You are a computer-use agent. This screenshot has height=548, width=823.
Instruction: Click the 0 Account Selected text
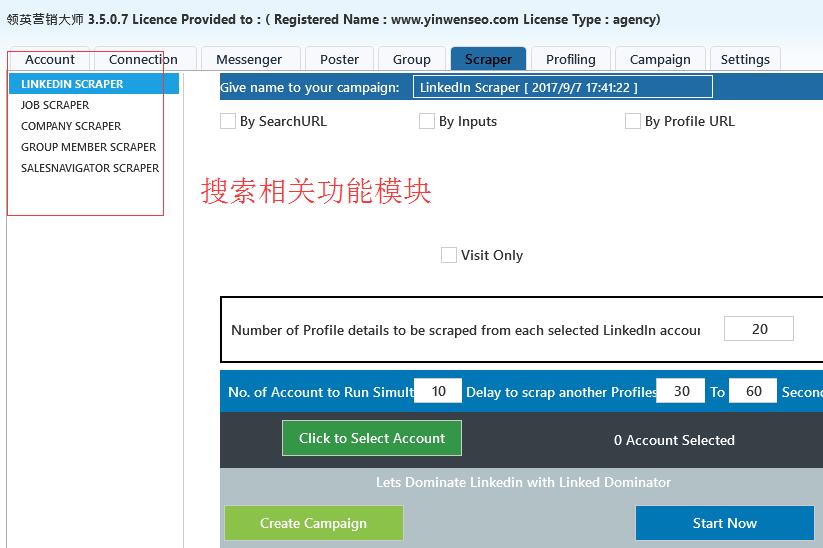[674, 440]
